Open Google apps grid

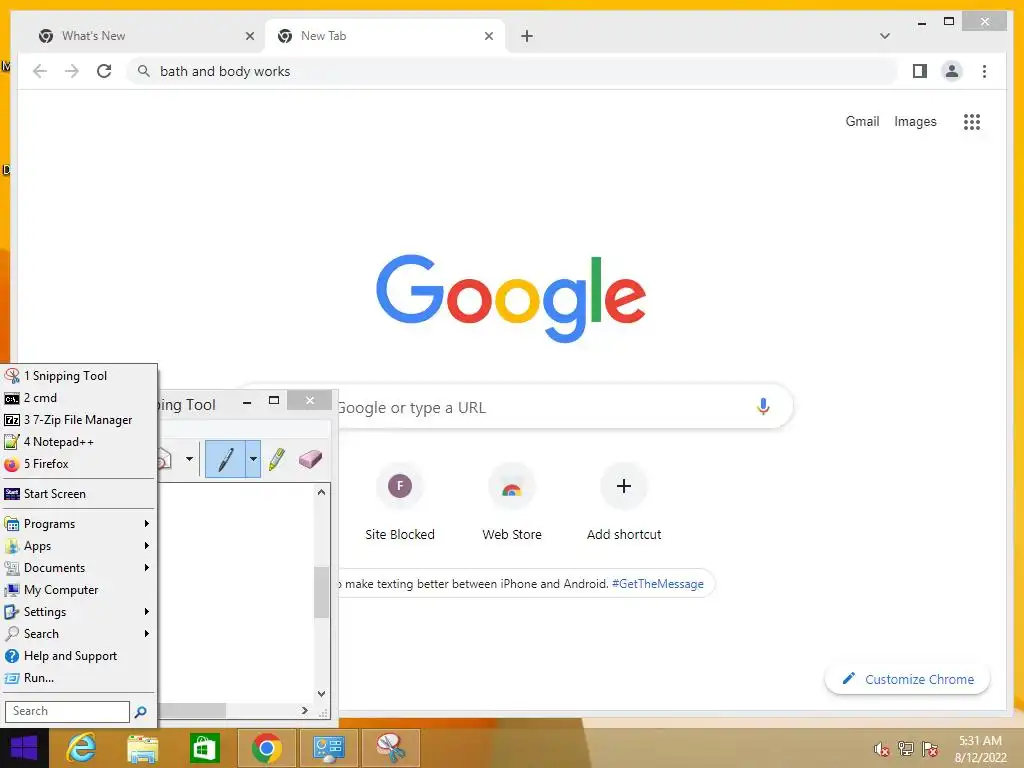(x=972, y=121)
